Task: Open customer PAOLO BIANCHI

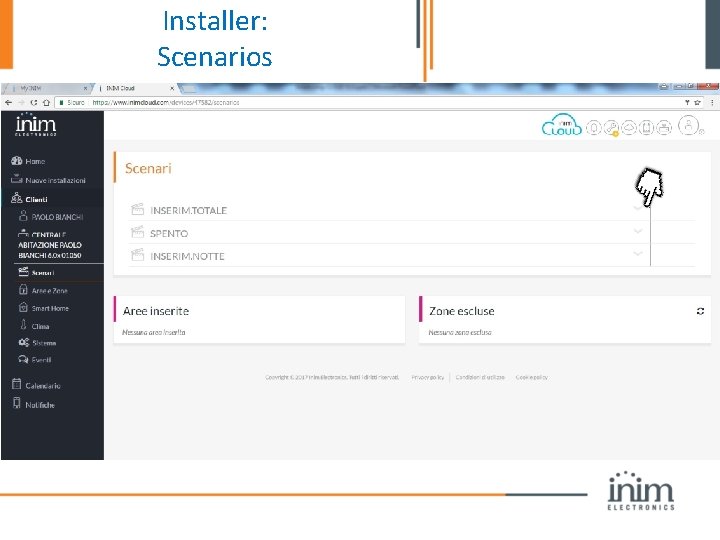Action: coord(57,217)
